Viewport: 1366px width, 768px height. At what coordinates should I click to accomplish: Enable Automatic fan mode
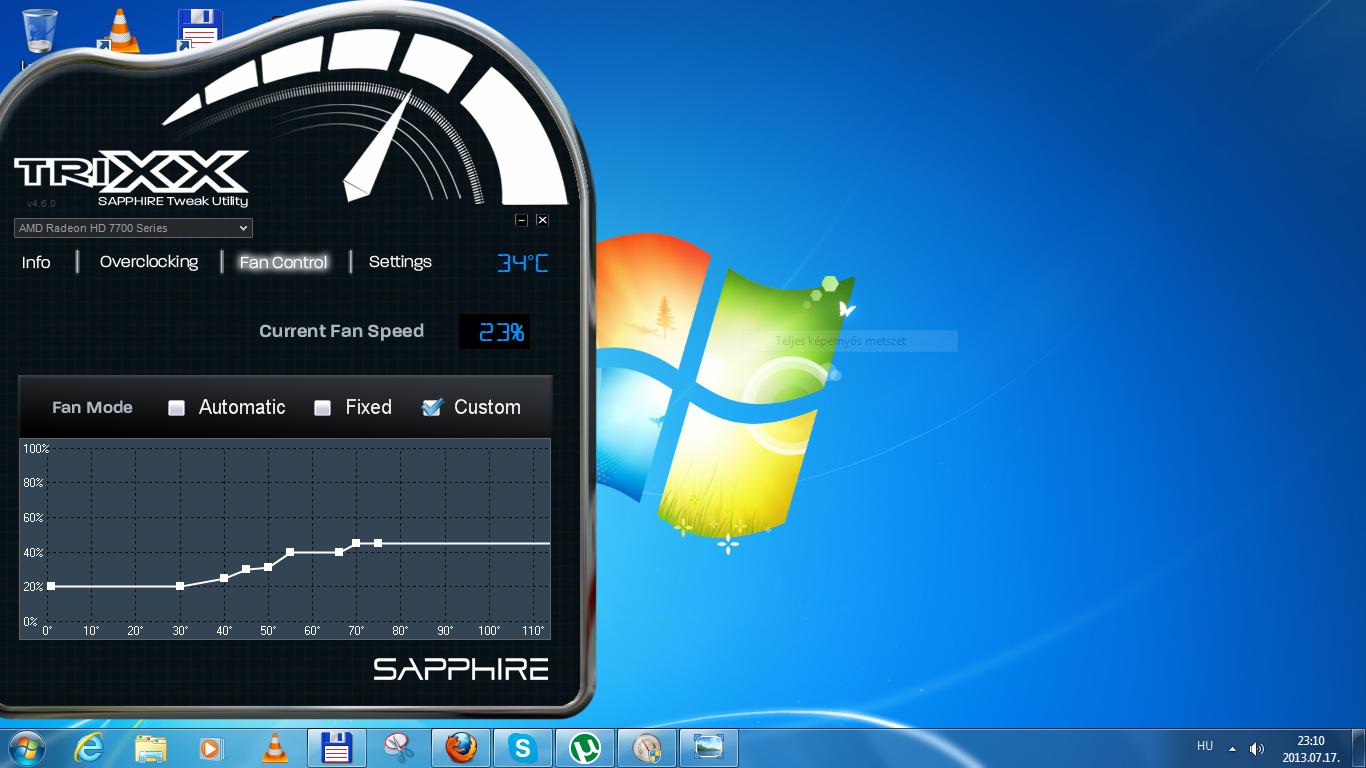click(177, 408)
